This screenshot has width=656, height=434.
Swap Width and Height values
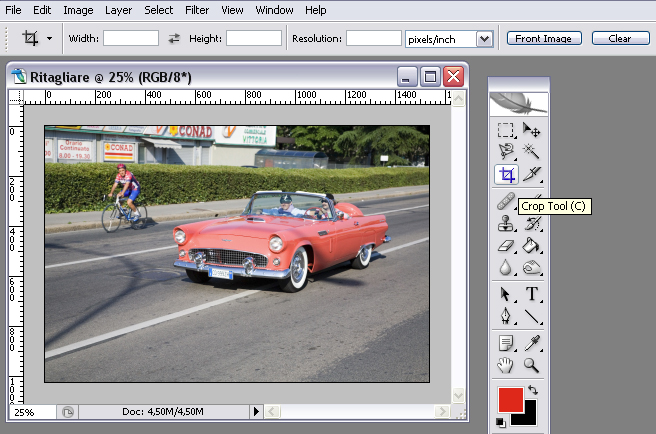pyautogui.click(x=174, y=38)
